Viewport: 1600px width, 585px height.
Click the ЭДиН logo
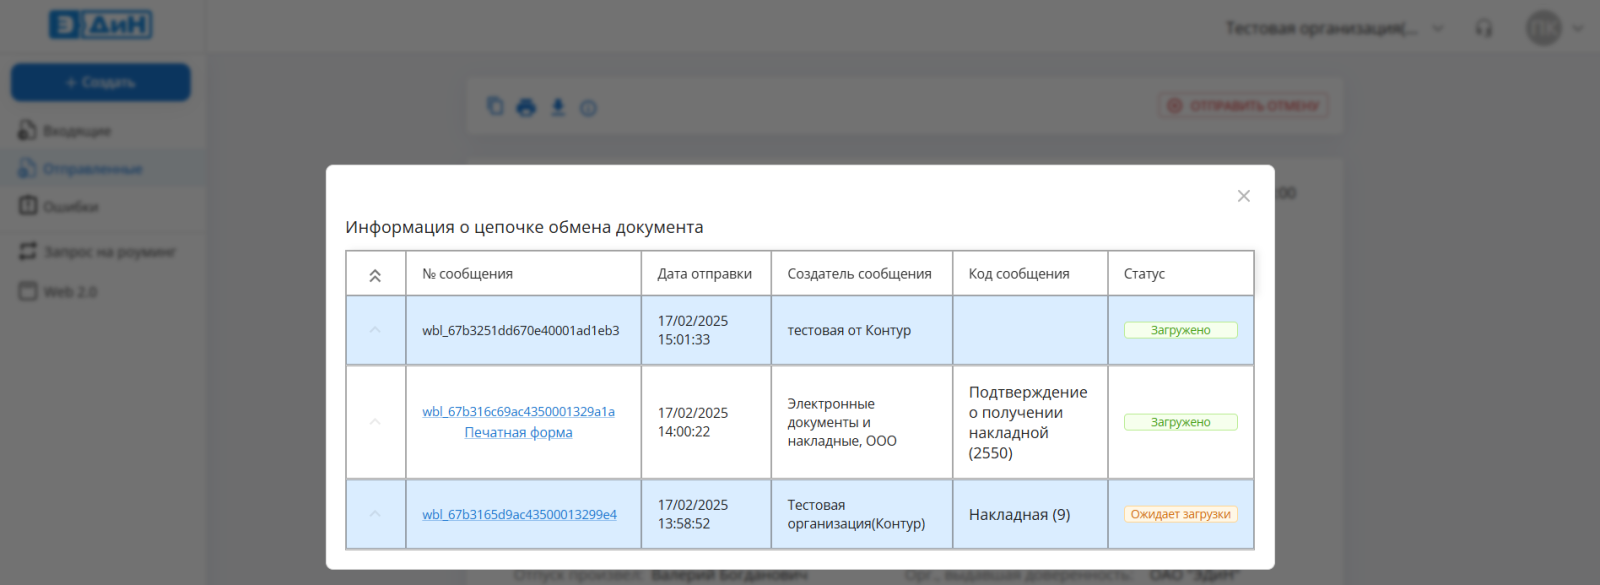point(101,25)
